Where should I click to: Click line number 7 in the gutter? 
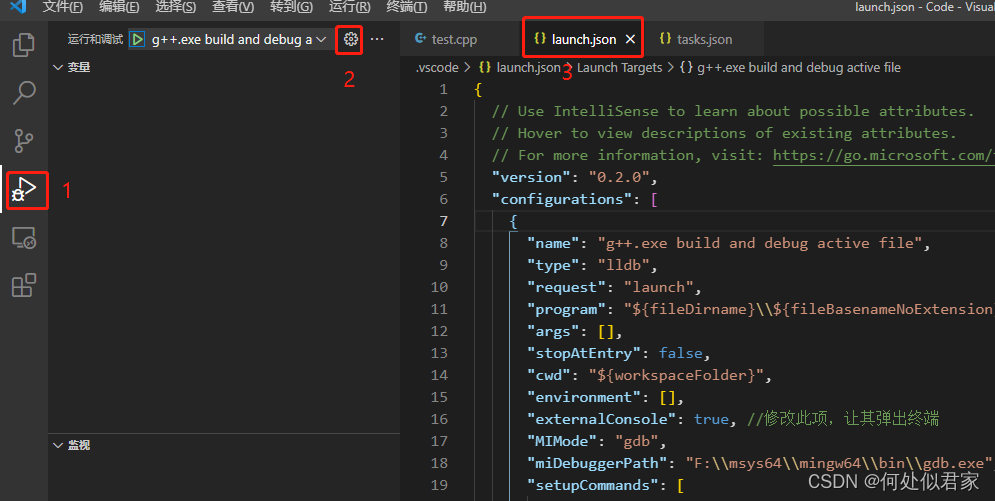click(444, 221)
